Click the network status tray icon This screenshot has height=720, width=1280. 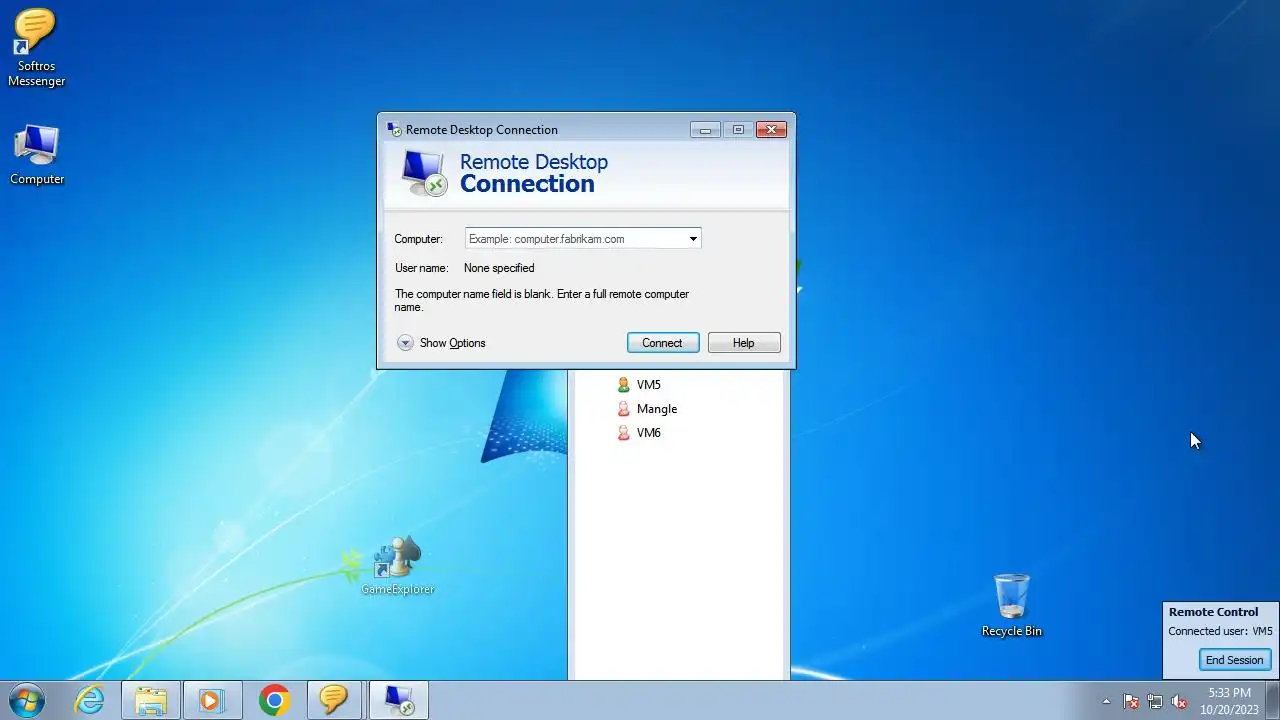click(1155, 701)
